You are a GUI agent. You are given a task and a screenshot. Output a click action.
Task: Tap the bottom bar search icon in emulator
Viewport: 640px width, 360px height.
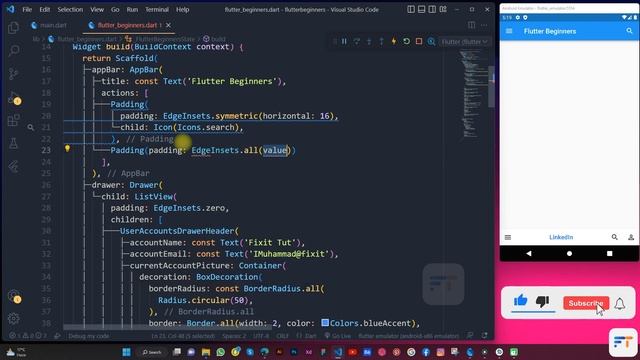point(614,237)
